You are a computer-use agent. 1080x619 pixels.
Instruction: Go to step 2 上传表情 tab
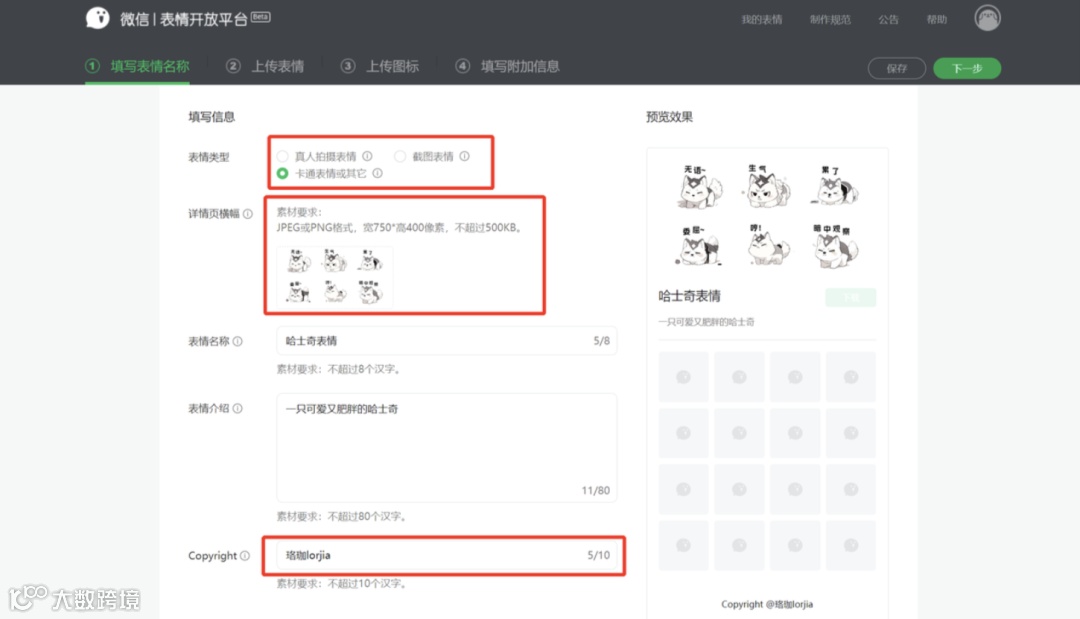265,66
